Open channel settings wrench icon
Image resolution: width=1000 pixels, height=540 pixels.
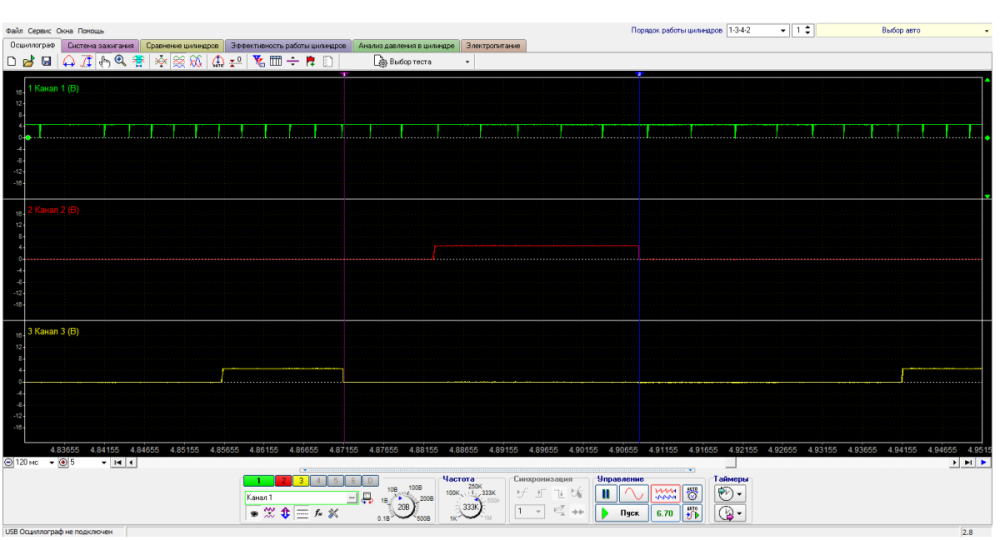point(334,514)
